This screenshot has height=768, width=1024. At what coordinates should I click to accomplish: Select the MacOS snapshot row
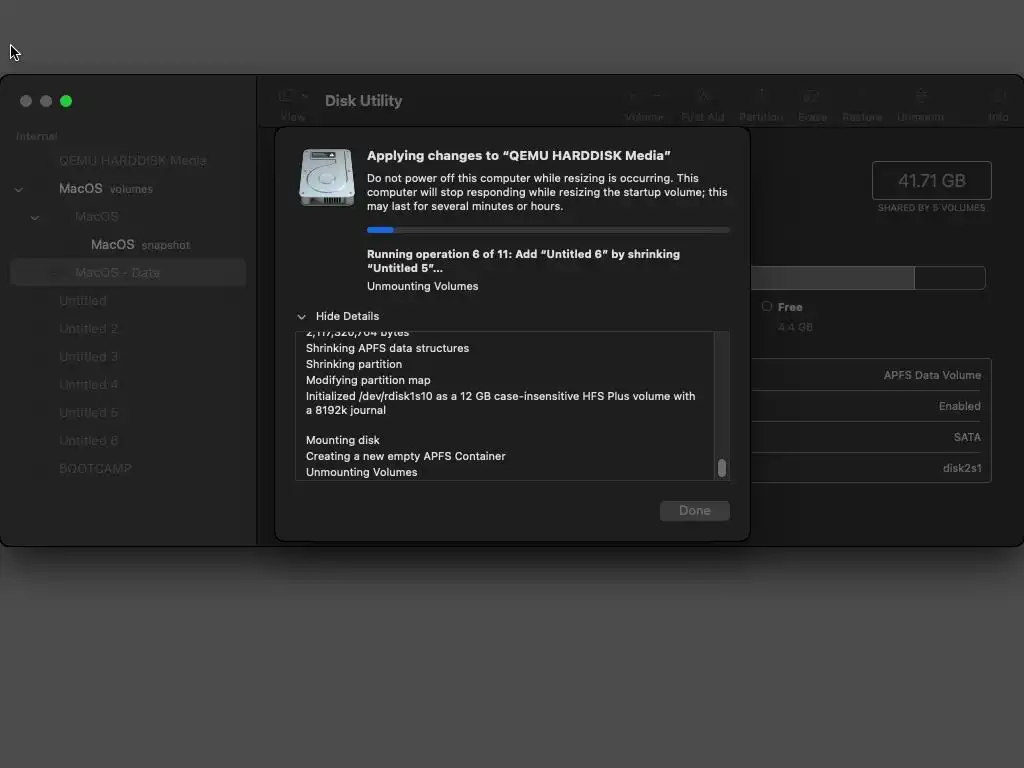point(128,245)
